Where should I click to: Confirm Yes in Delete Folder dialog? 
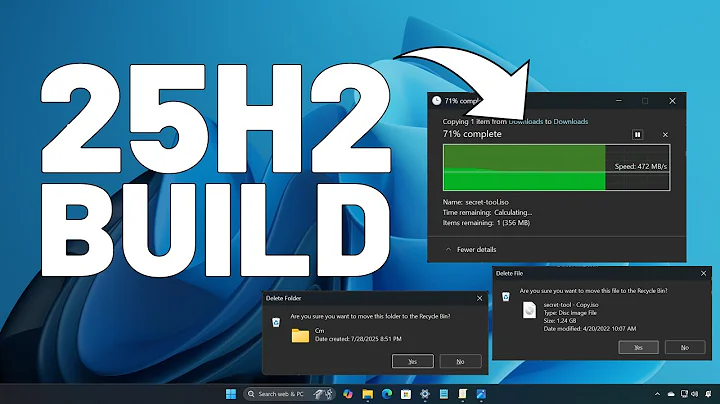point(412,361)
